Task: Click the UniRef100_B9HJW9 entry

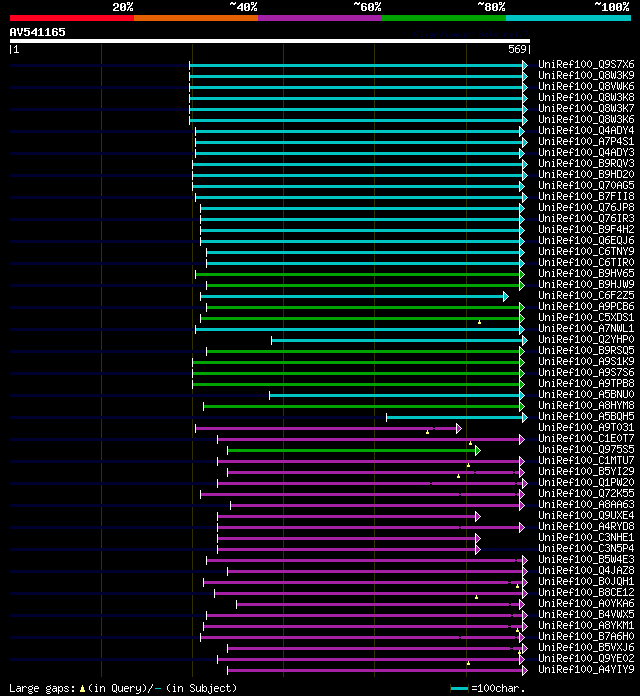Action: tap(586, 285)
